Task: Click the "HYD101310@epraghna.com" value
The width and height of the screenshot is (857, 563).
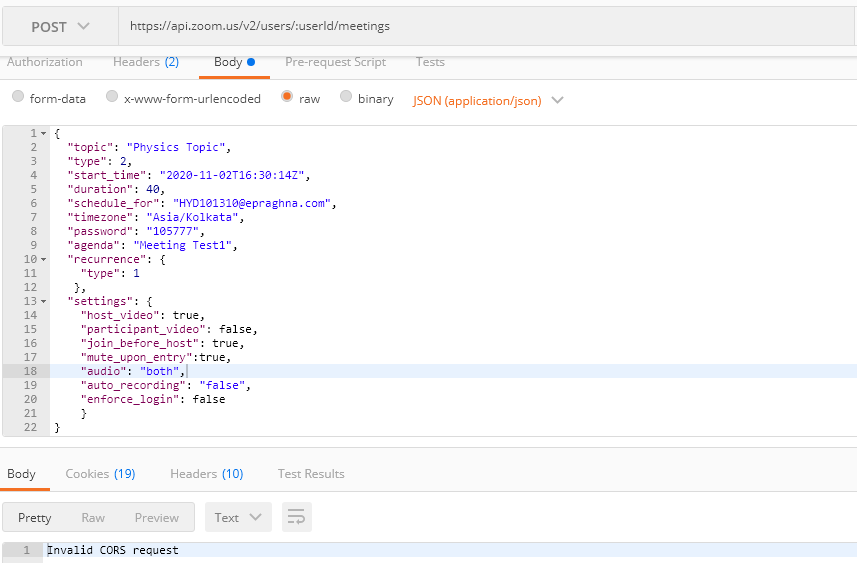Action: pyautogui.click(x=252, y=203)
